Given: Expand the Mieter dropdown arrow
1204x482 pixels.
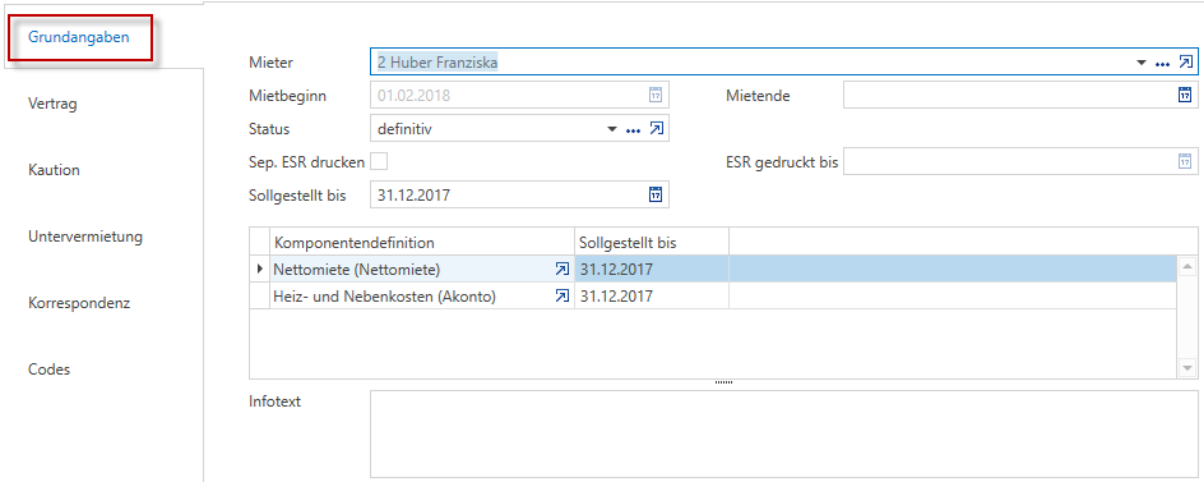Looking at the screenshot, I should (1141, 63).
